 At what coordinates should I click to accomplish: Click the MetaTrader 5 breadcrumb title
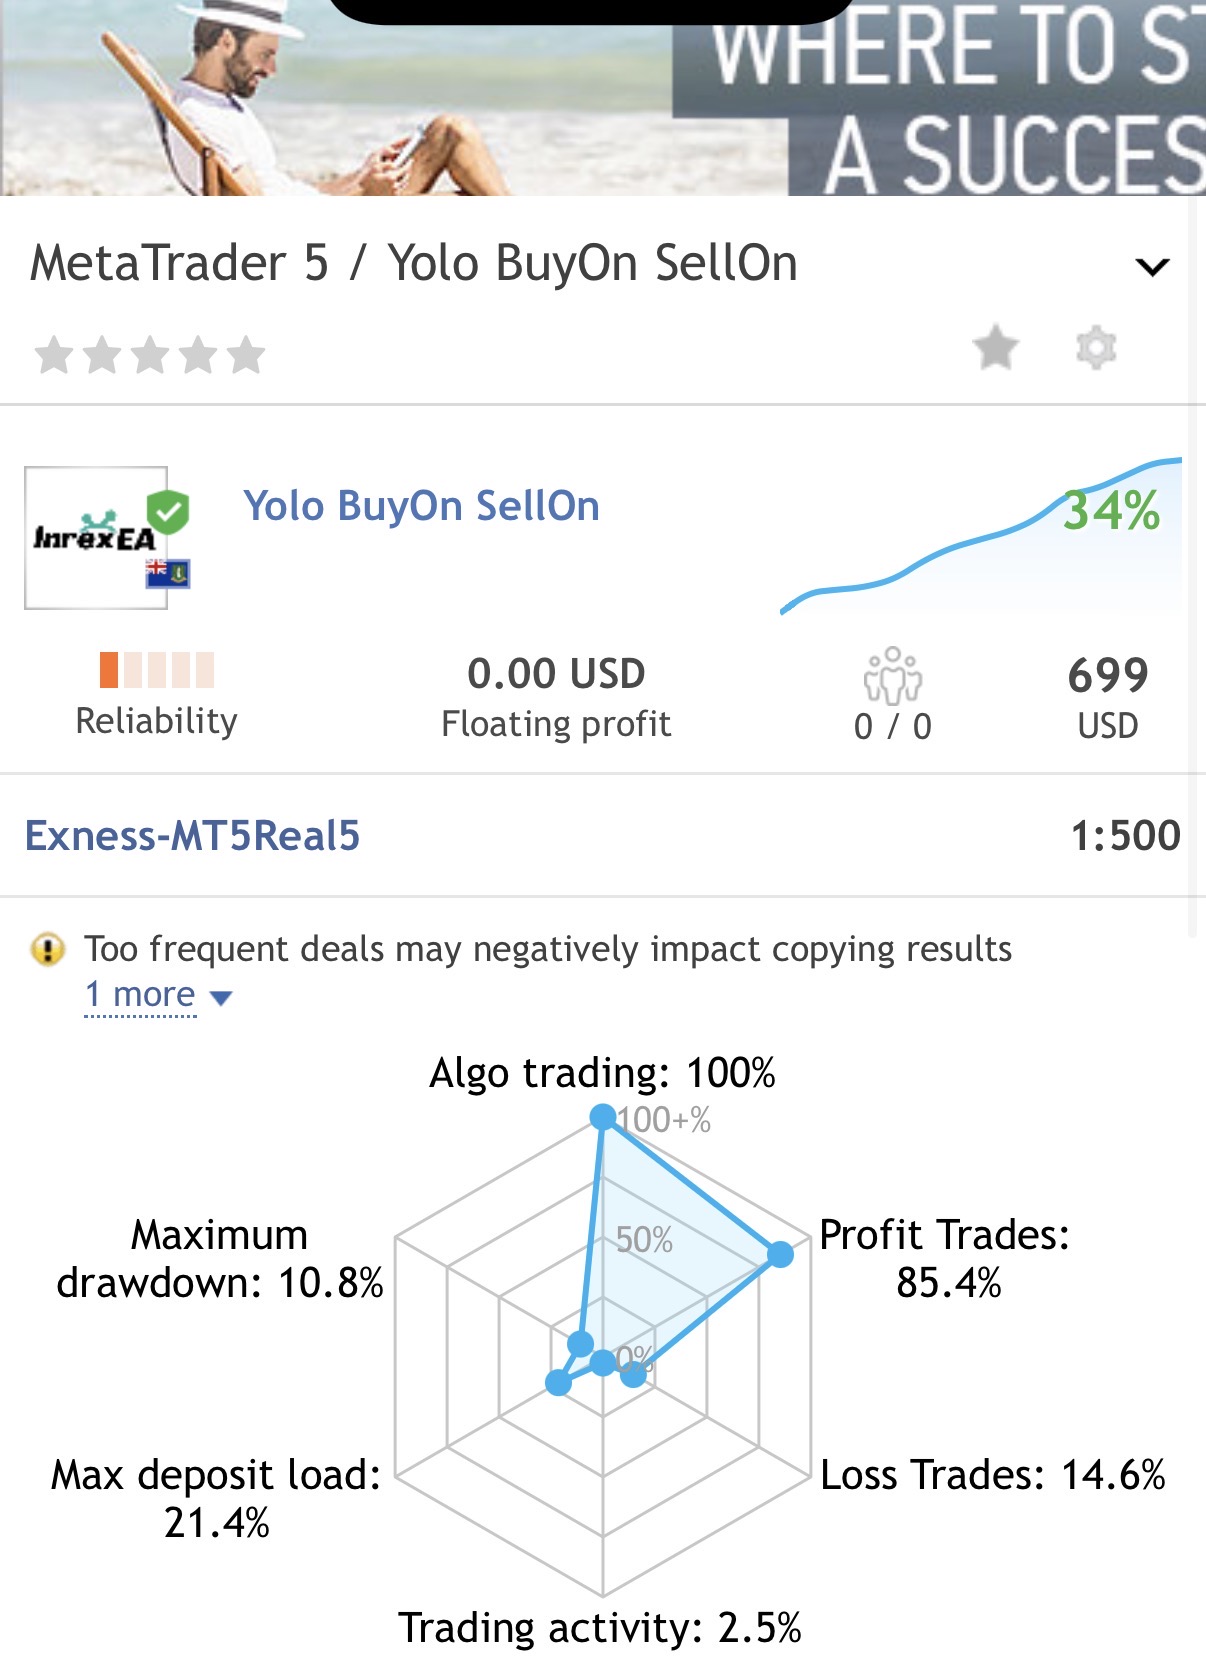coord(180,264)
